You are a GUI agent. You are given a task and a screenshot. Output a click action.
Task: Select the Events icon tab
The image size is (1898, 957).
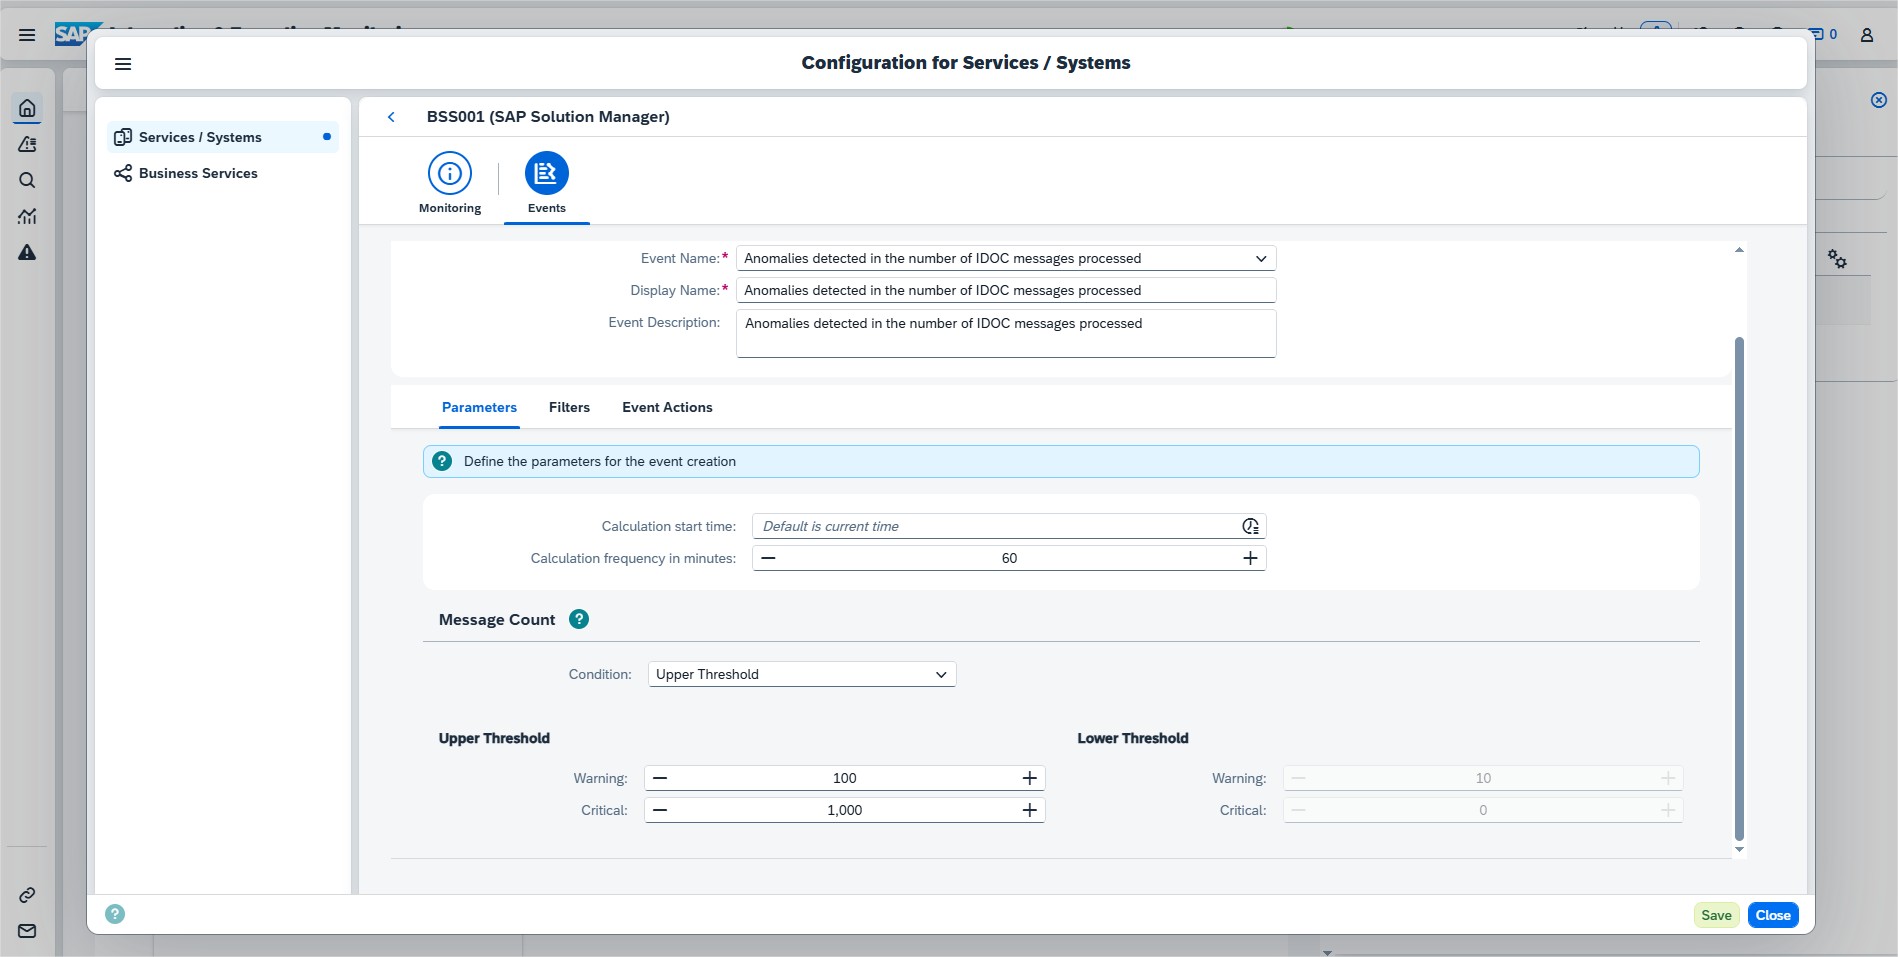[546, 174]
